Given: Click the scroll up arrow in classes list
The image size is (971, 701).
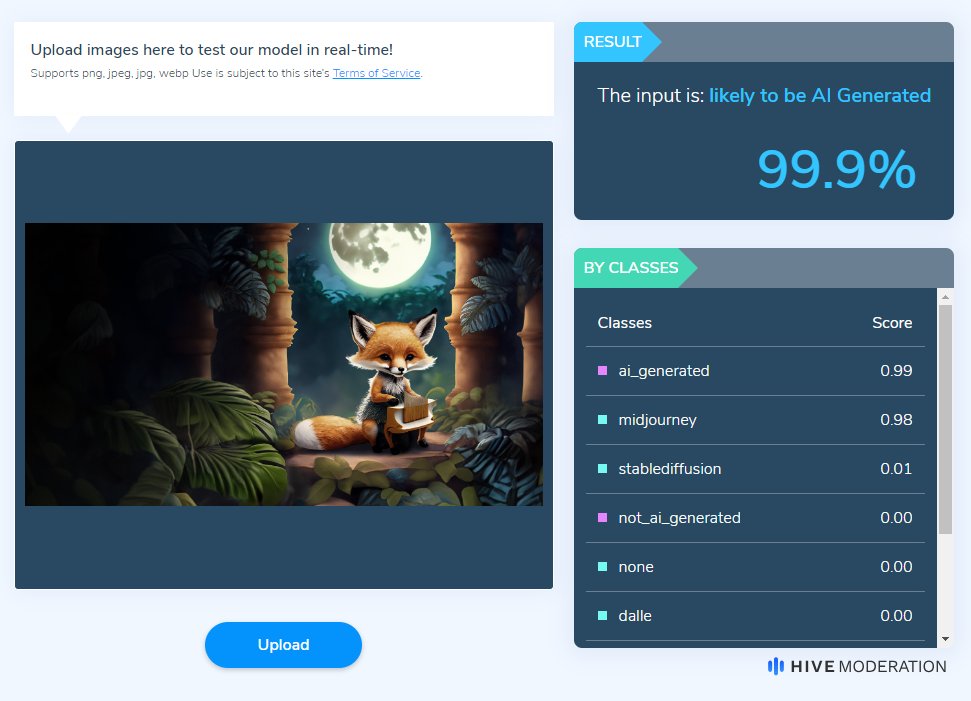Looking at the screenshot, I should (945, 297).
